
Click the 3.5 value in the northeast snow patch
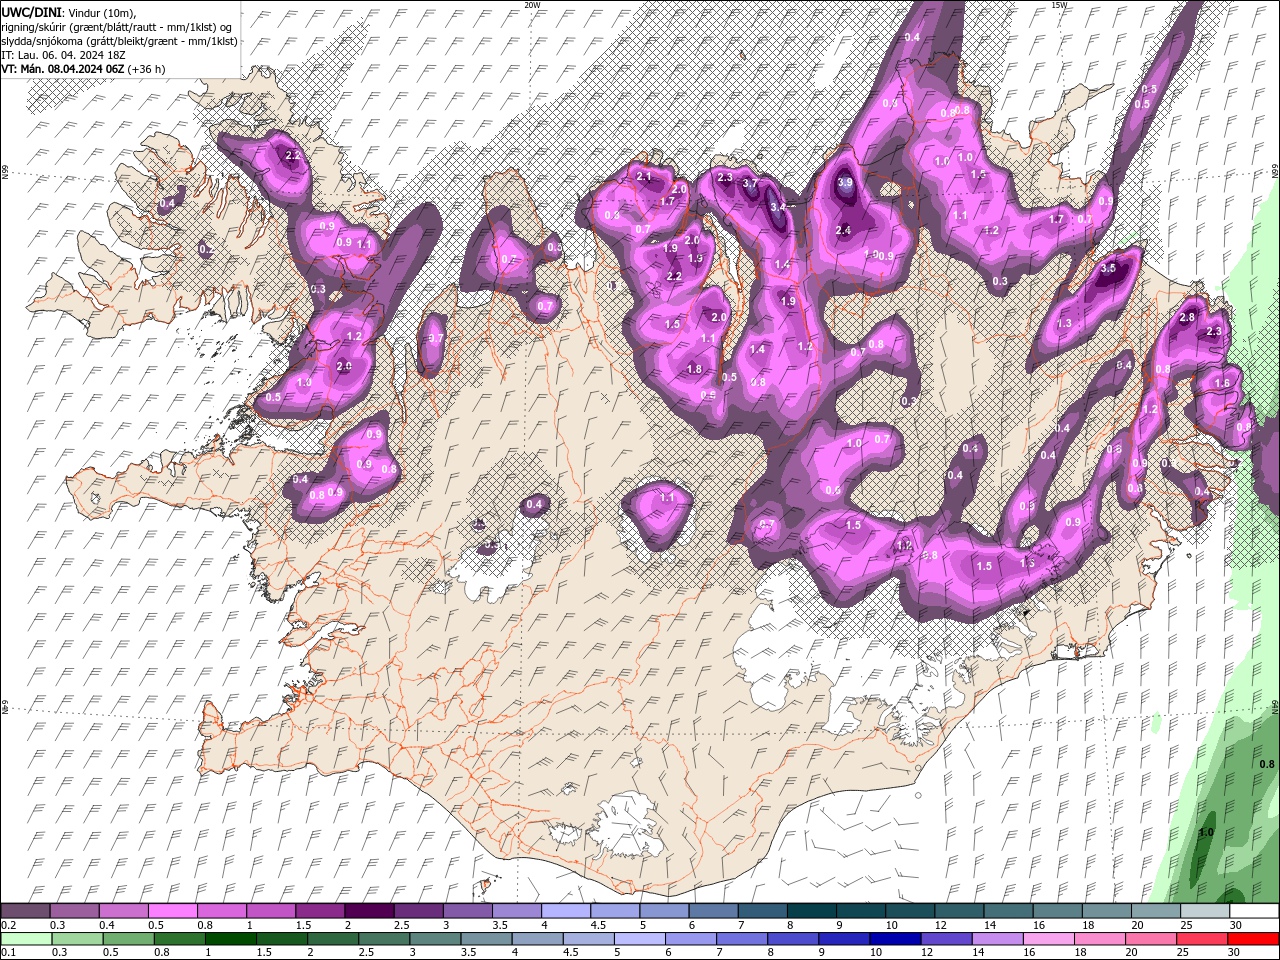coord(1108,269)
